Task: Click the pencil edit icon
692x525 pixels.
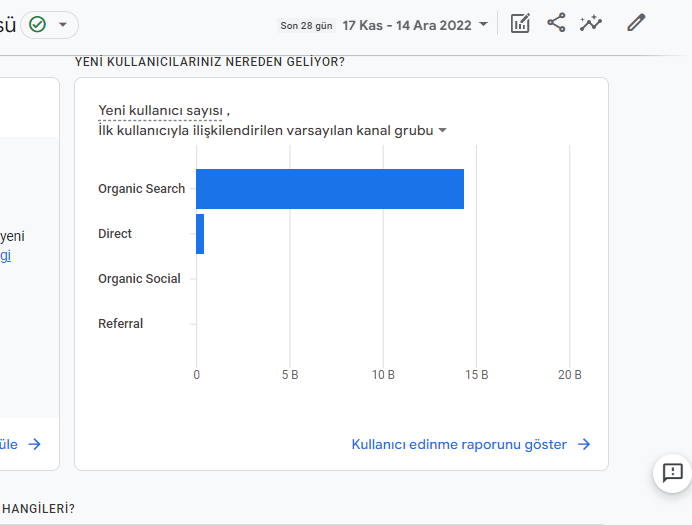Action: (636, 23)
